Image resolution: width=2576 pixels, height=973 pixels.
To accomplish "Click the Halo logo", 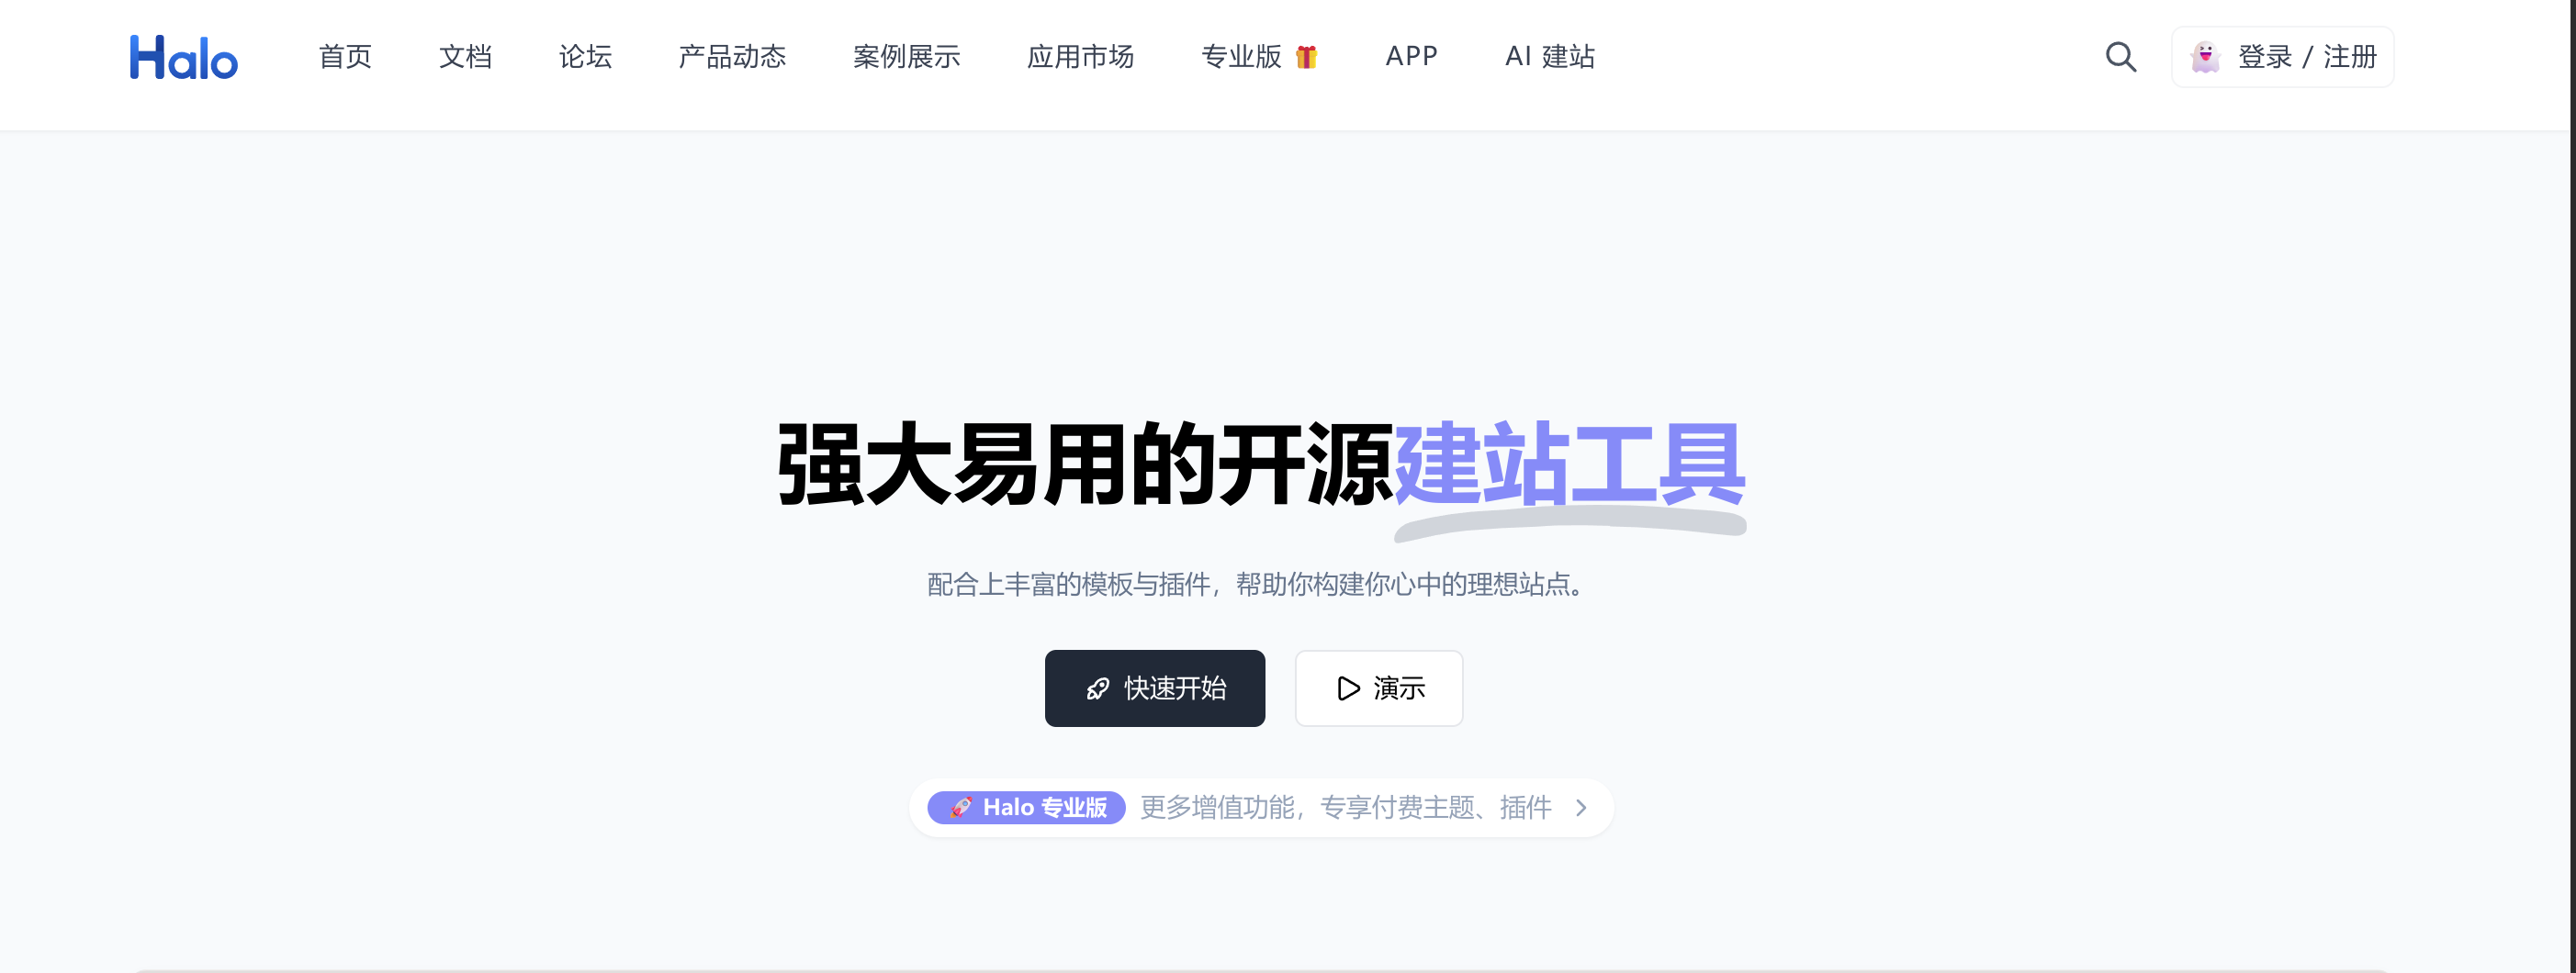I will point(184,57).
